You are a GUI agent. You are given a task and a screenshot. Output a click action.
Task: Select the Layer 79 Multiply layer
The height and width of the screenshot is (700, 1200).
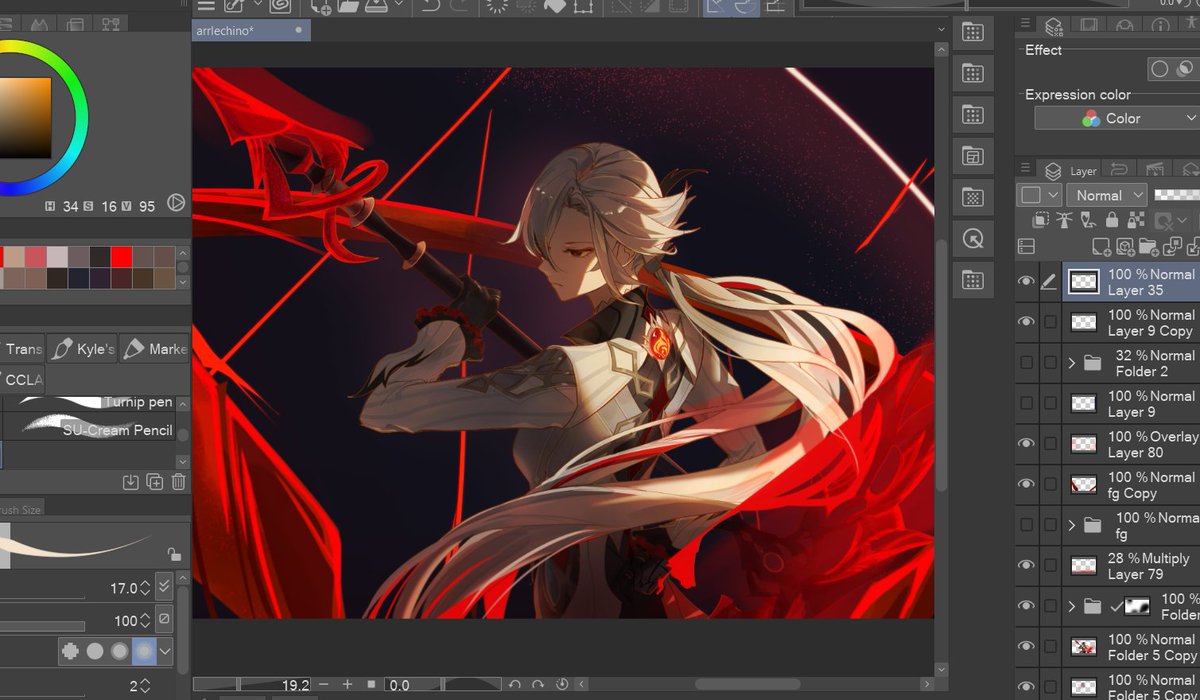[x=1131, y=566]
